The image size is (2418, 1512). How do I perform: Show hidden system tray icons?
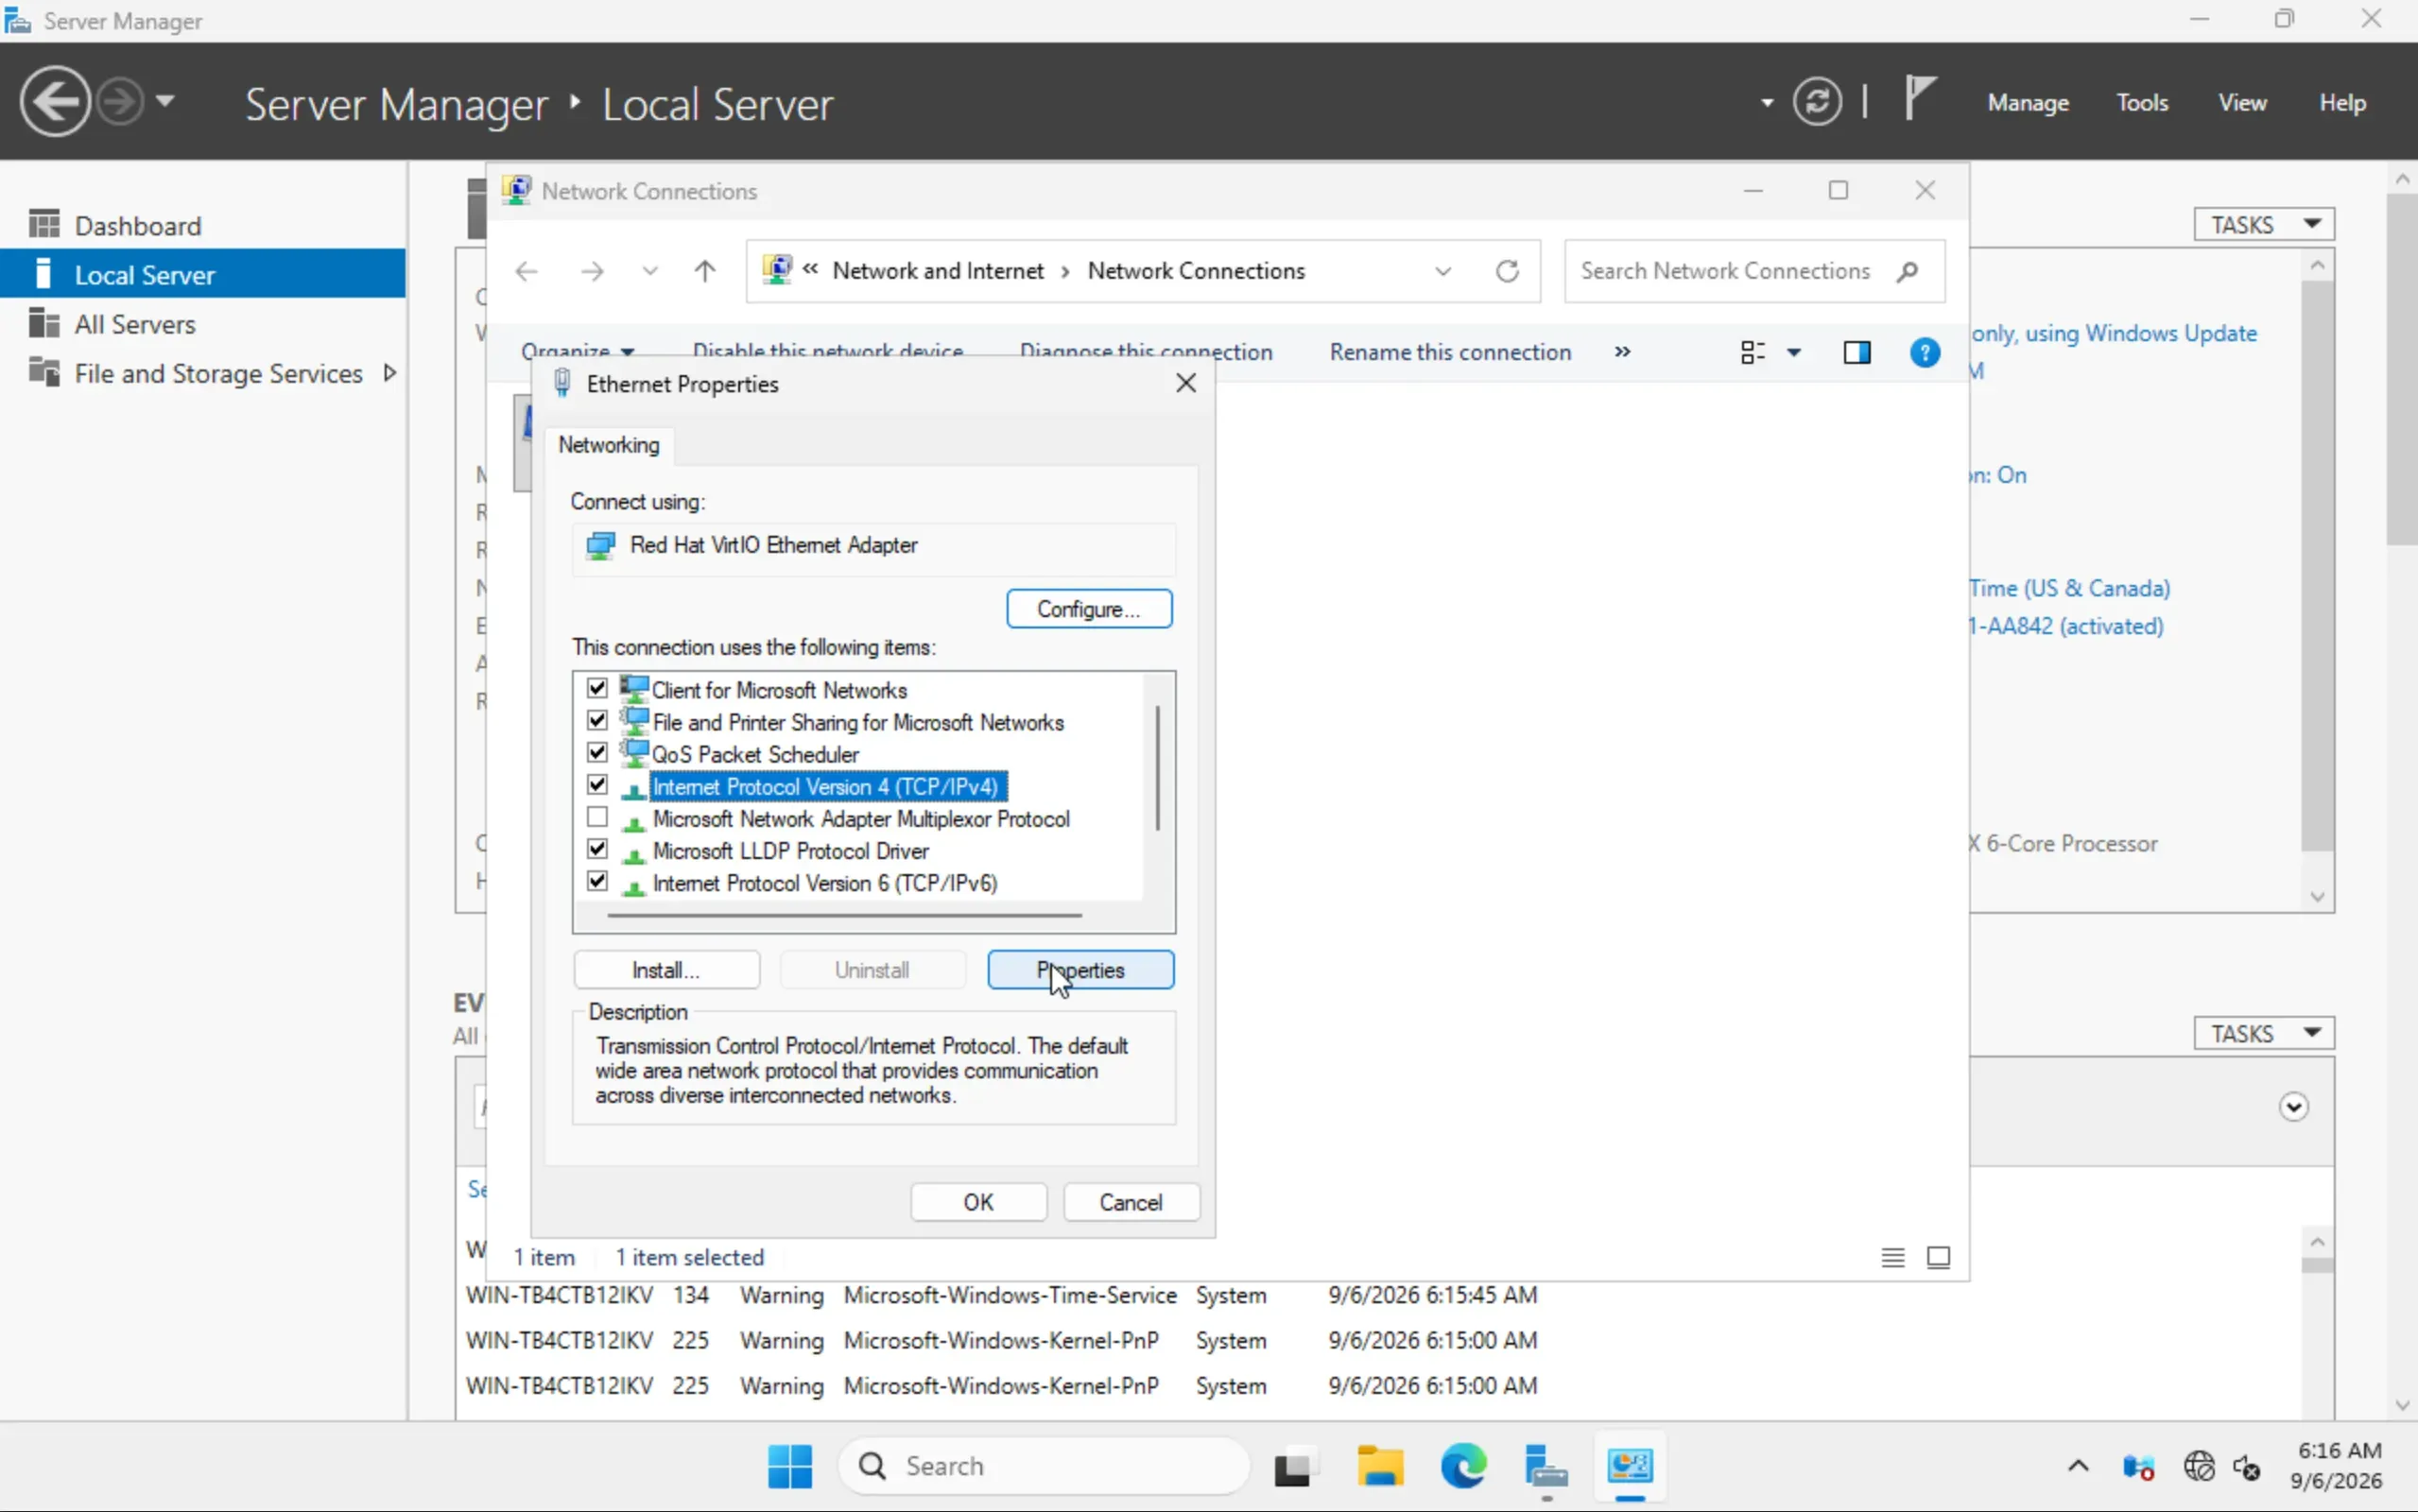(2078, 1466)
